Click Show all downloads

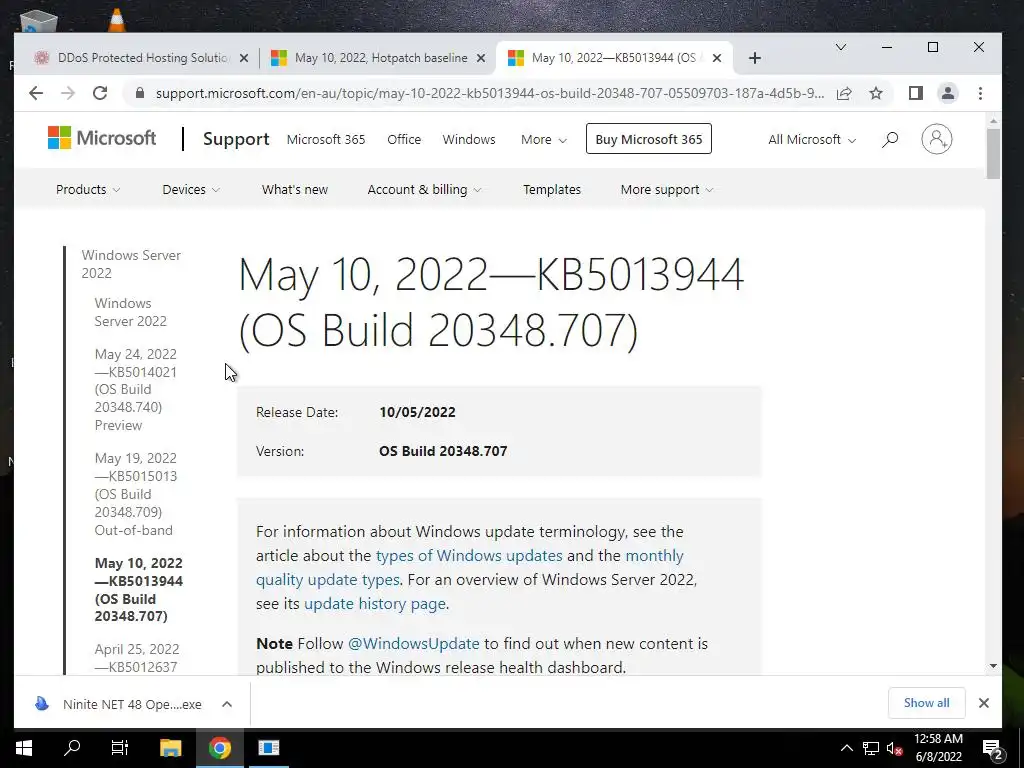click(926, 703)
